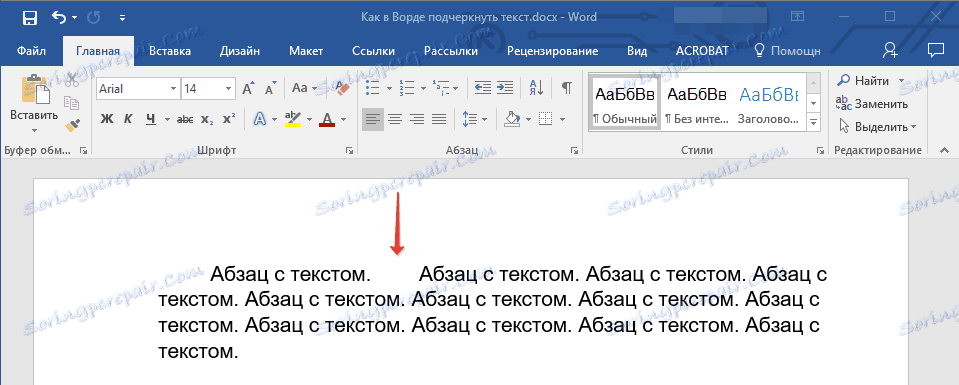The width and height of the screenshot is (959, 385).
Task: Create a multilevel list
Action: [x=440, y=88]
